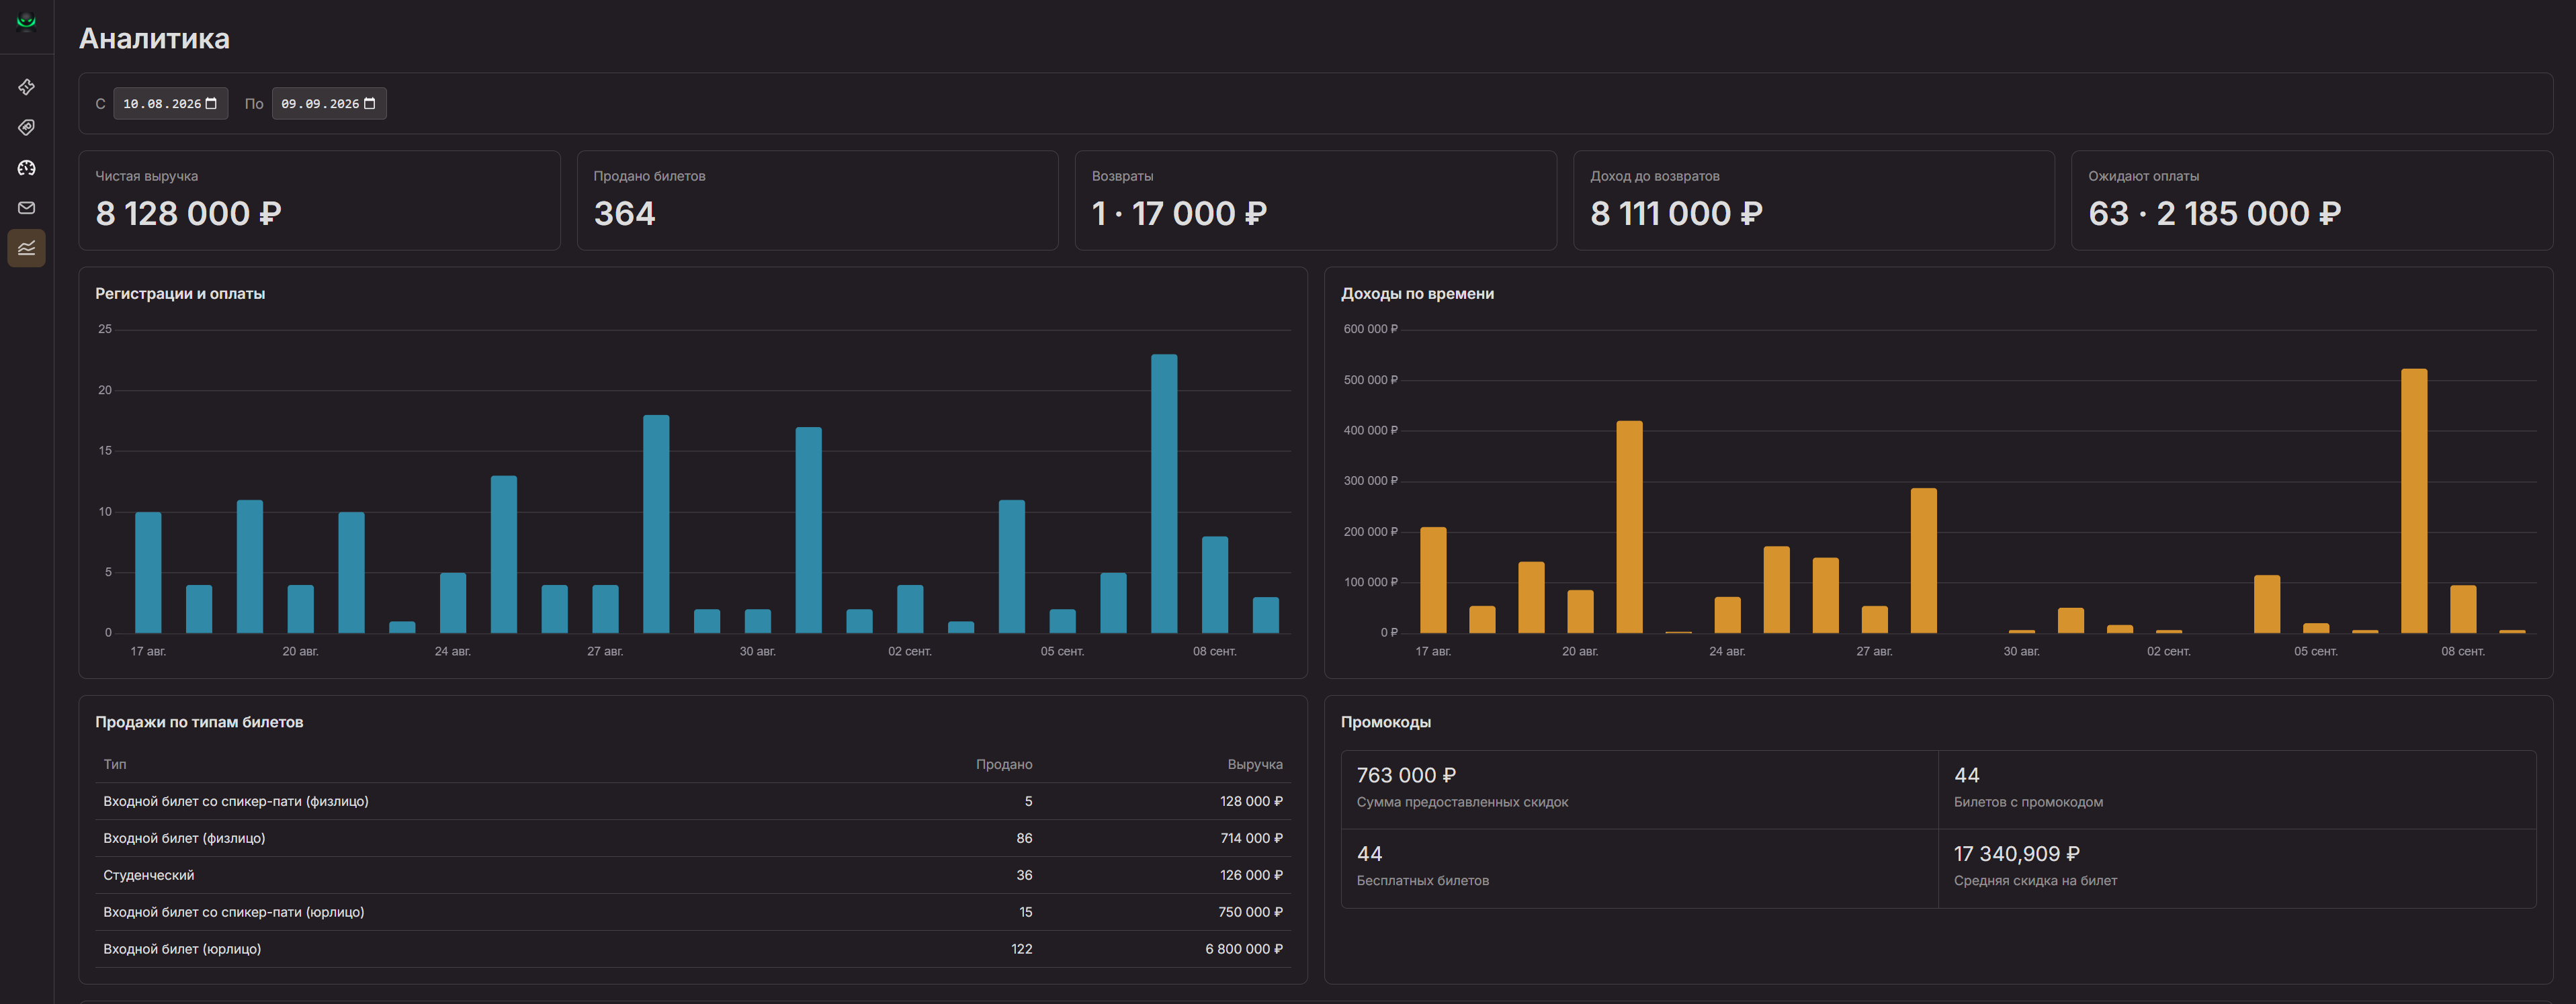Open the mail envelope section
Viewport: 2576px width, 1004px height.
27,208
